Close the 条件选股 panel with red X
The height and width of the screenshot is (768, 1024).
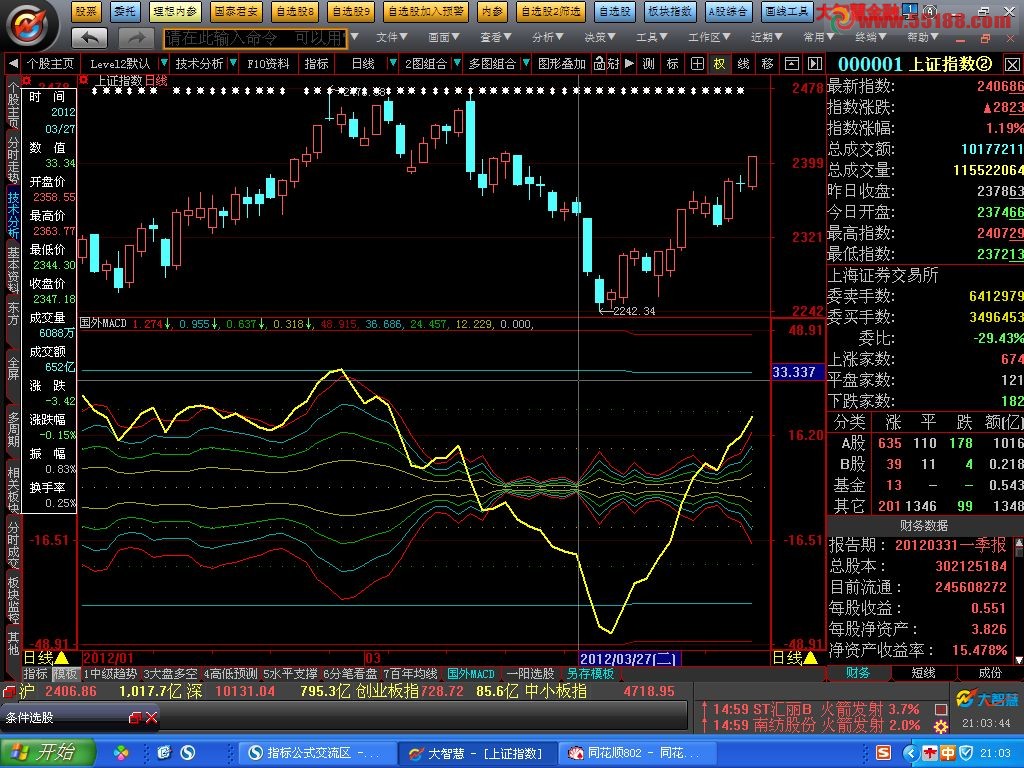151,717
